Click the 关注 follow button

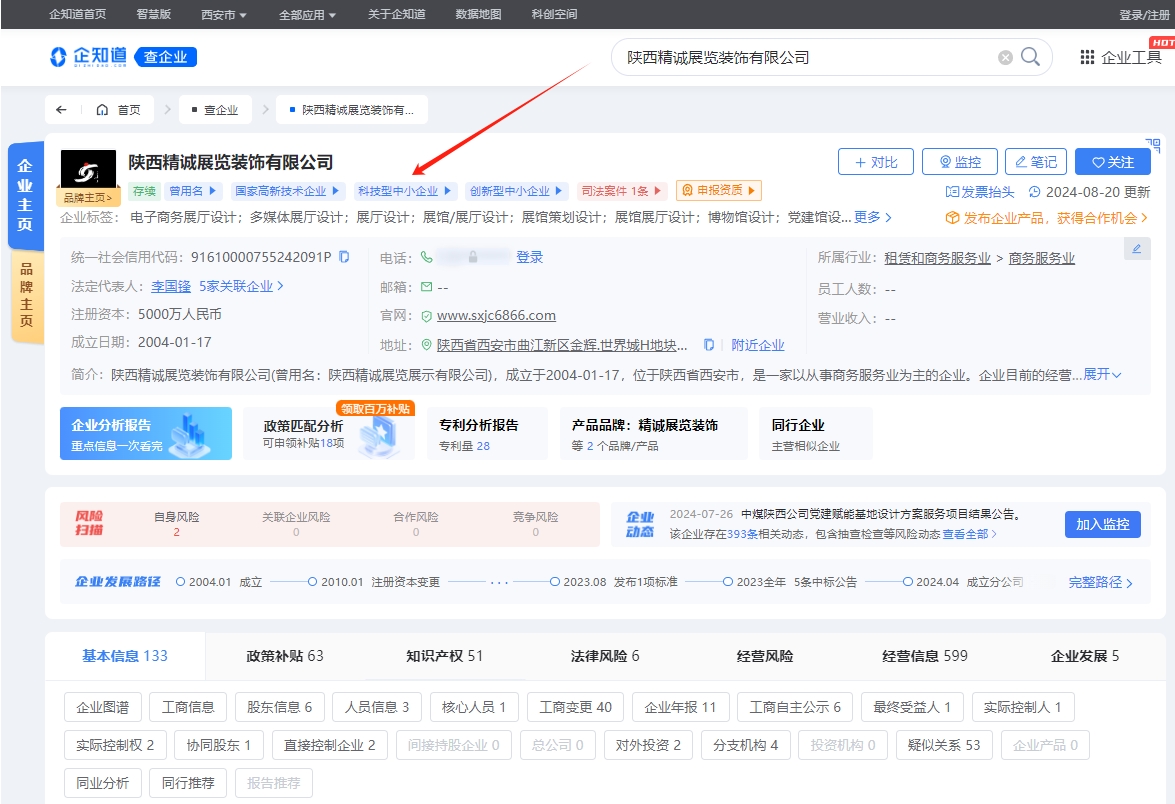1112,161
